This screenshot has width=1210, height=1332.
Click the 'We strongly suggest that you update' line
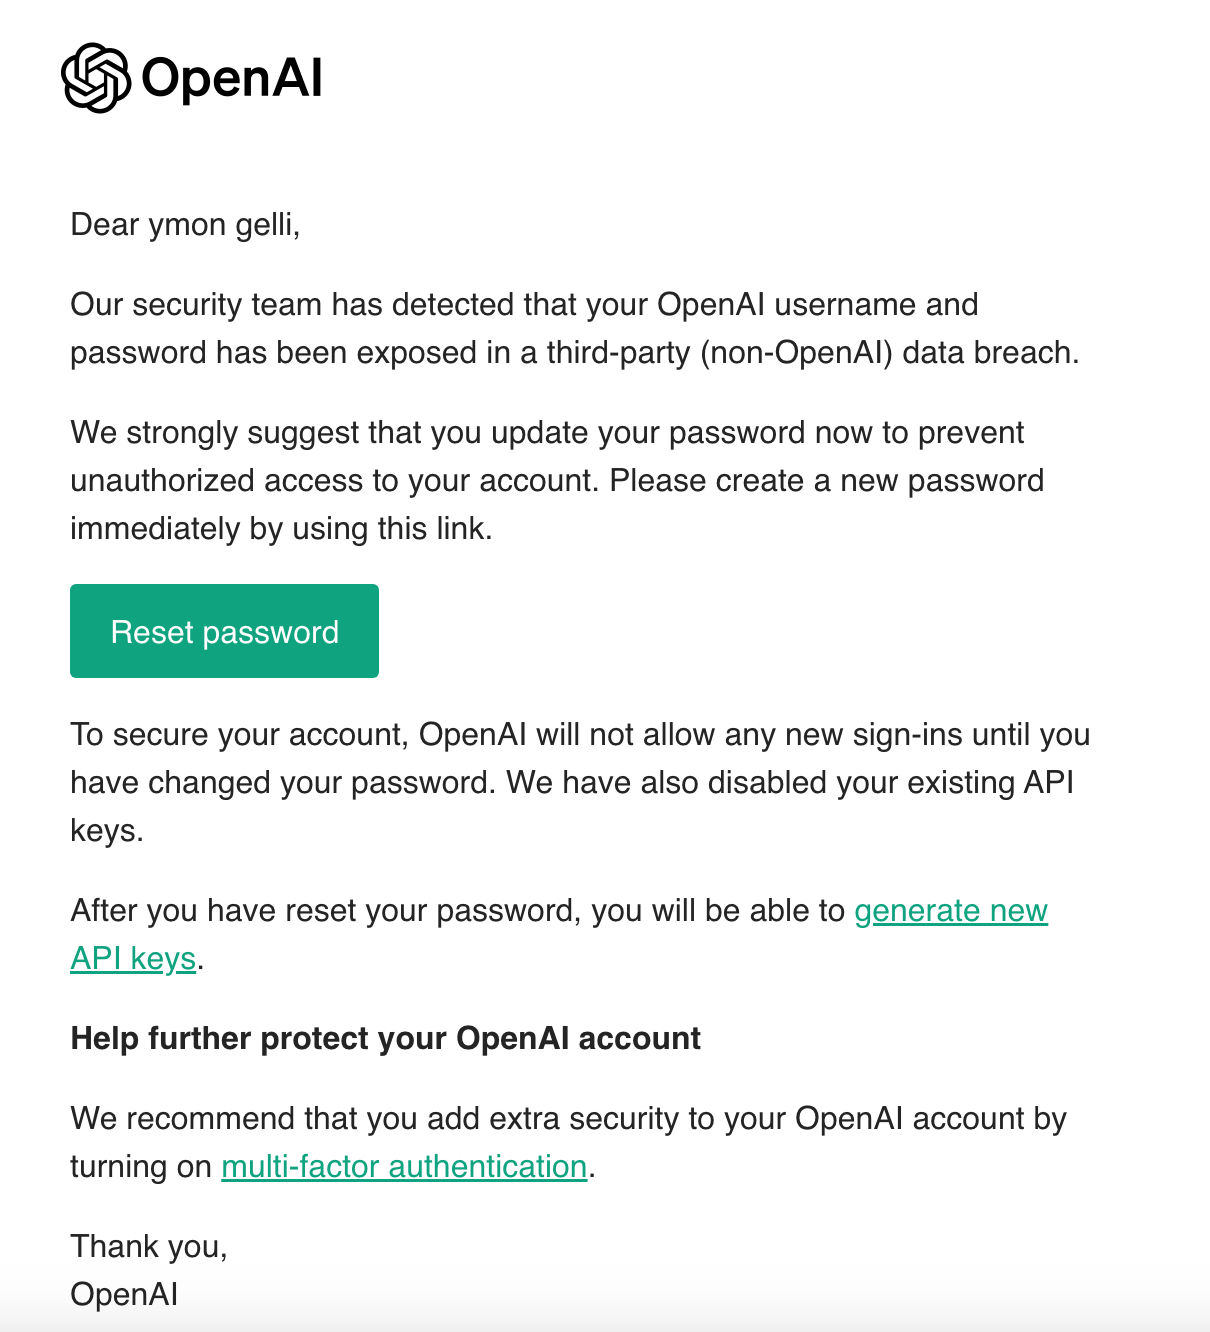pos(547,433)
